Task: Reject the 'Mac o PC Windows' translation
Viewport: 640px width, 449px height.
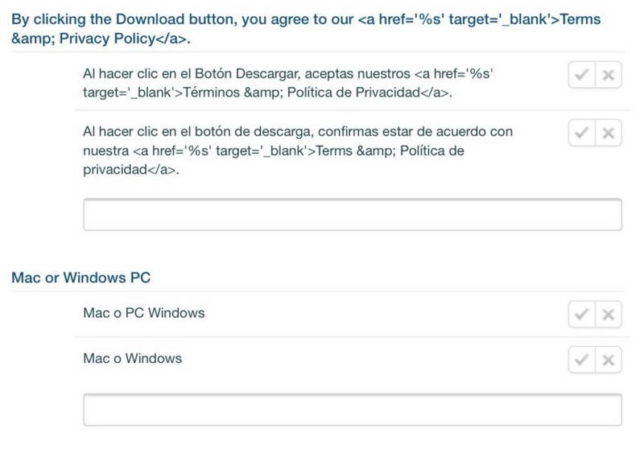Action: pos(607,314)
